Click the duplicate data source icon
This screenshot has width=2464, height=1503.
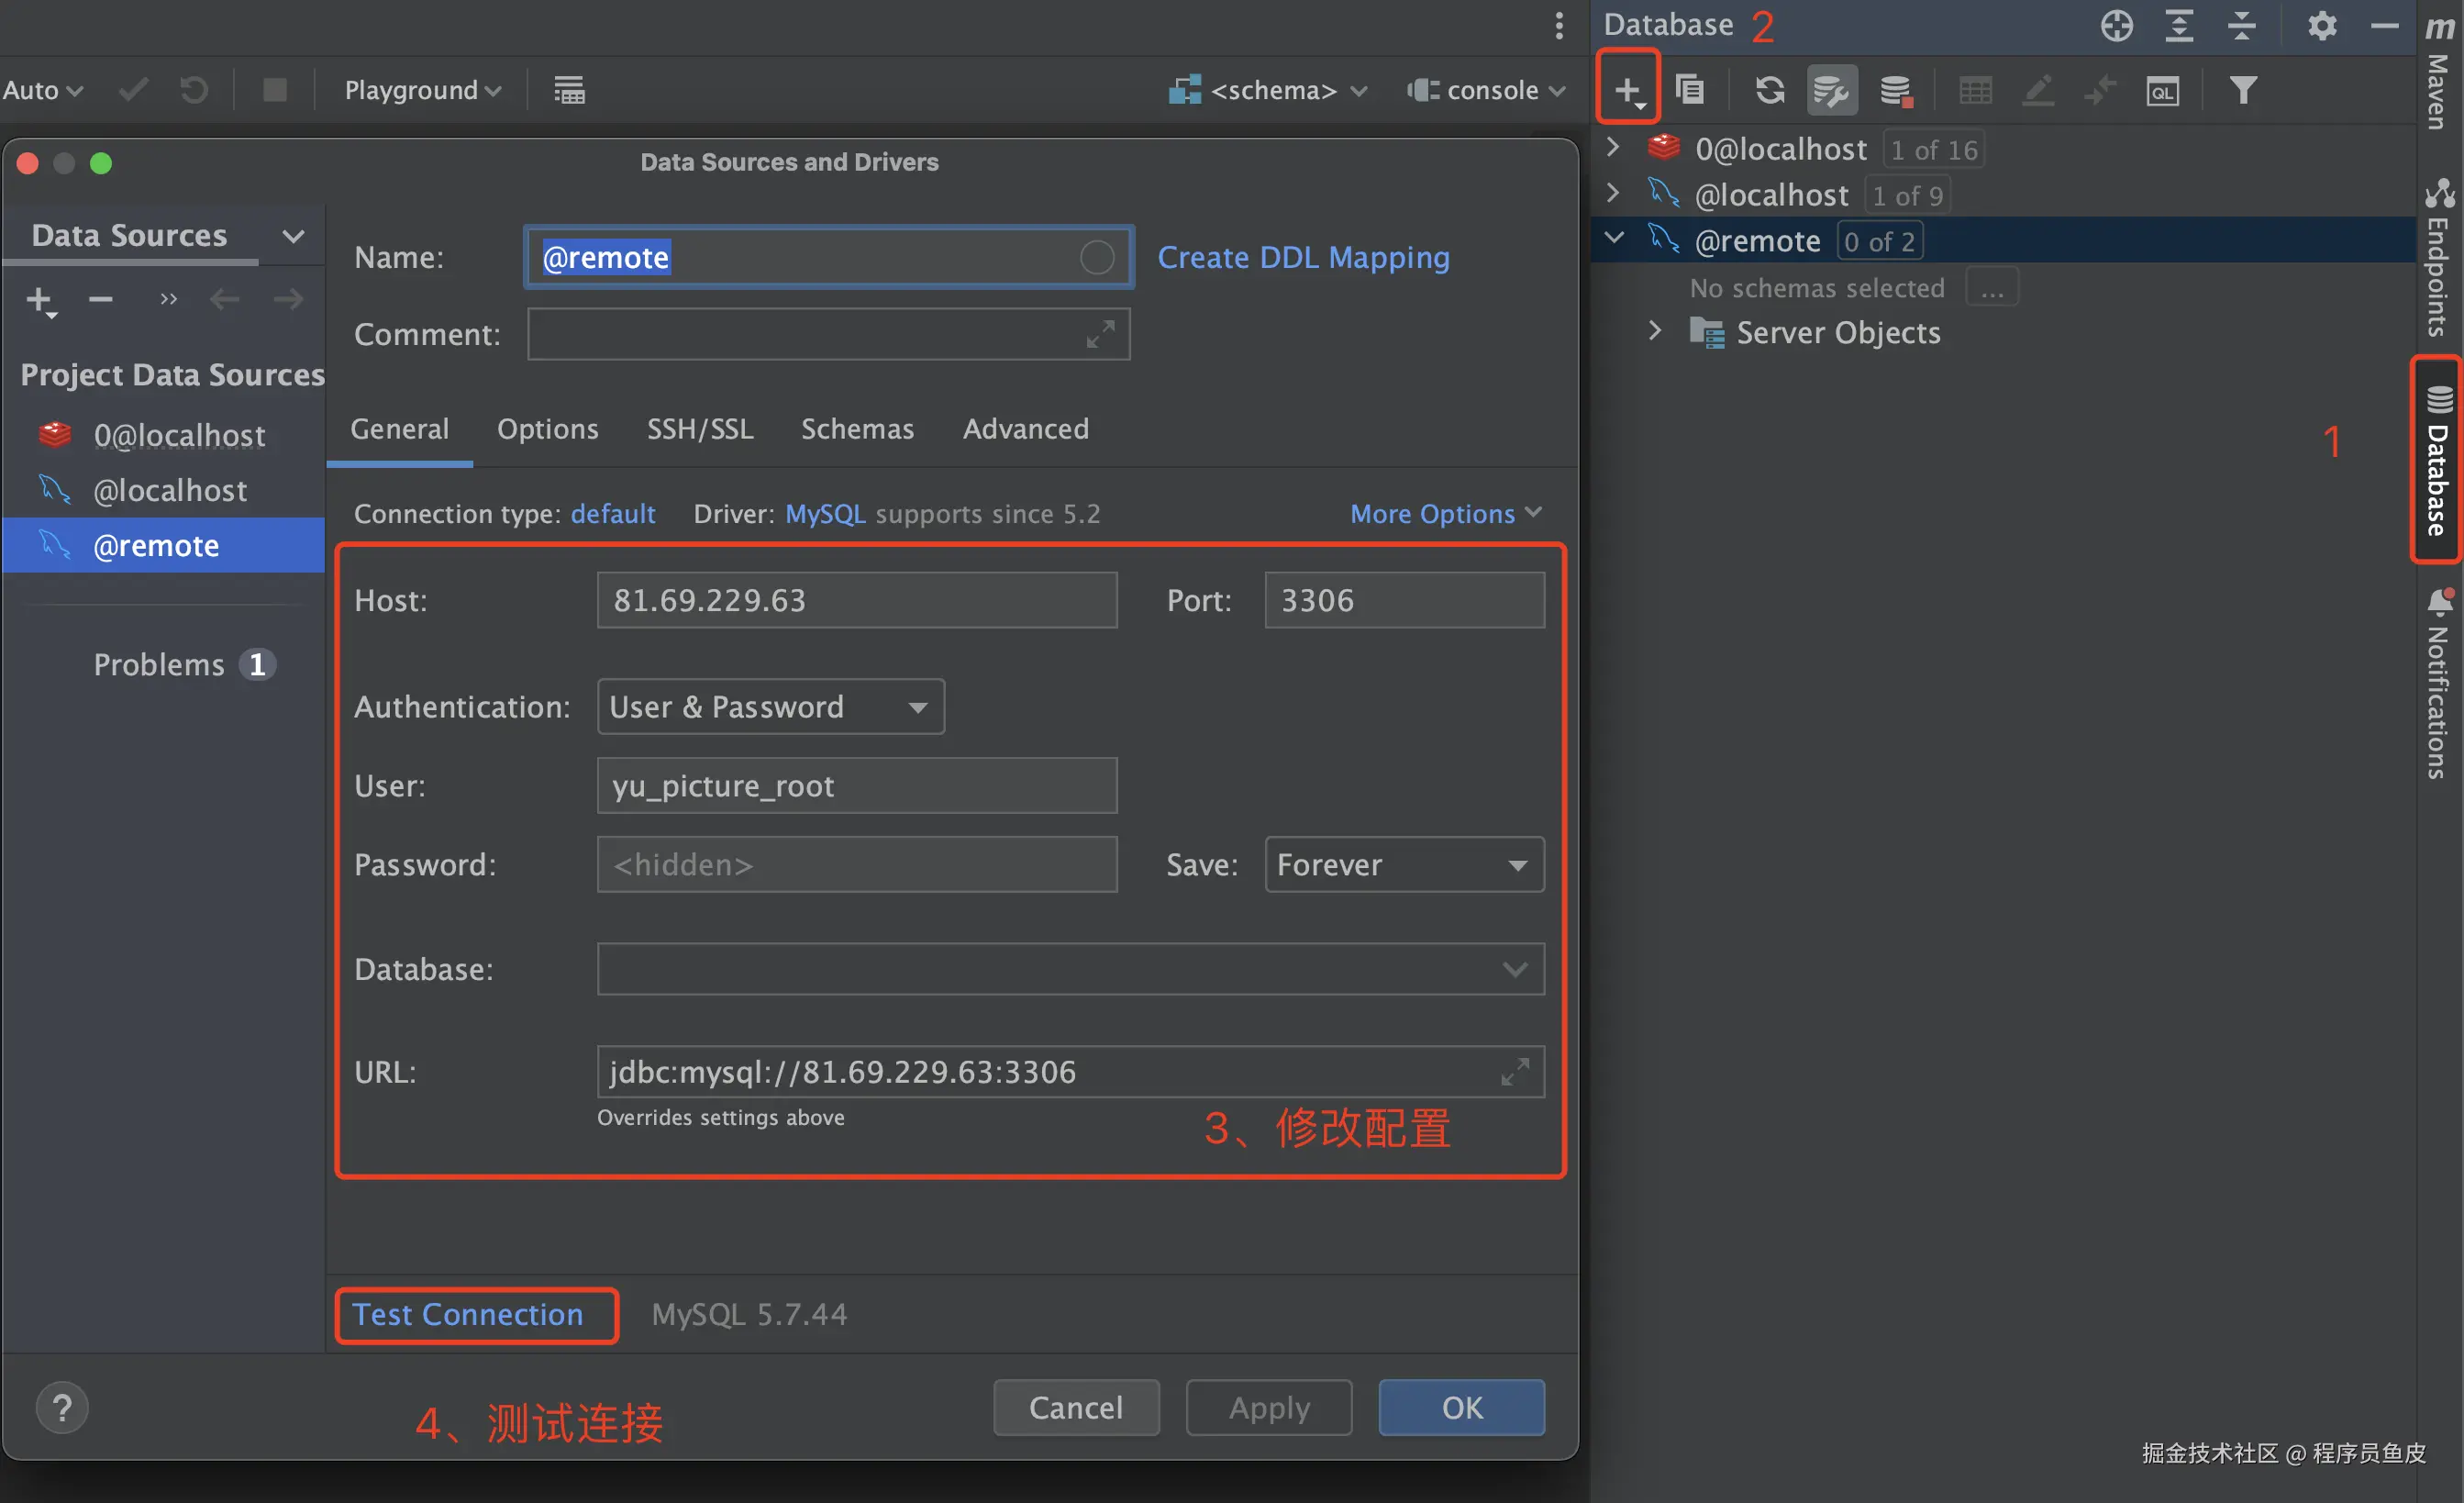[1690, 90]
